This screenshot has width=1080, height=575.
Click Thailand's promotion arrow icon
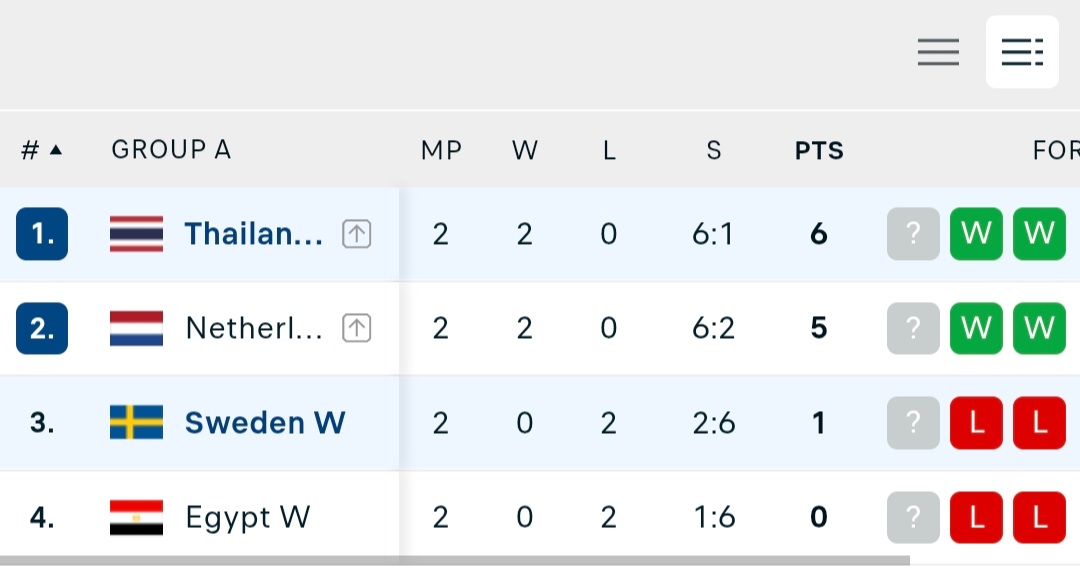(x=357, y=234)
